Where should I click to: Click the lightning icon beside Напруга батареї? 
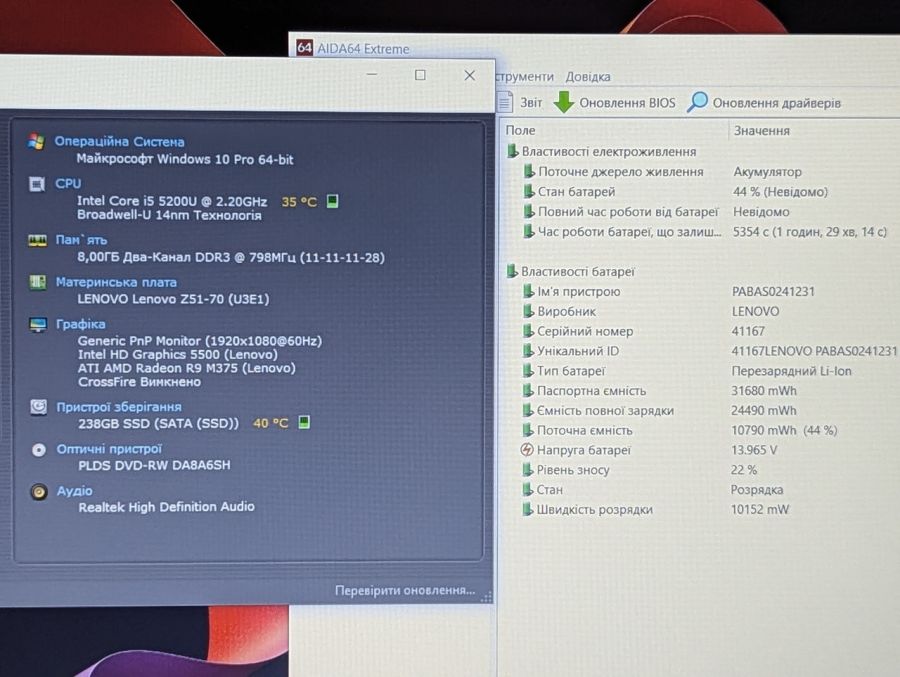click(x=527, y=450)
